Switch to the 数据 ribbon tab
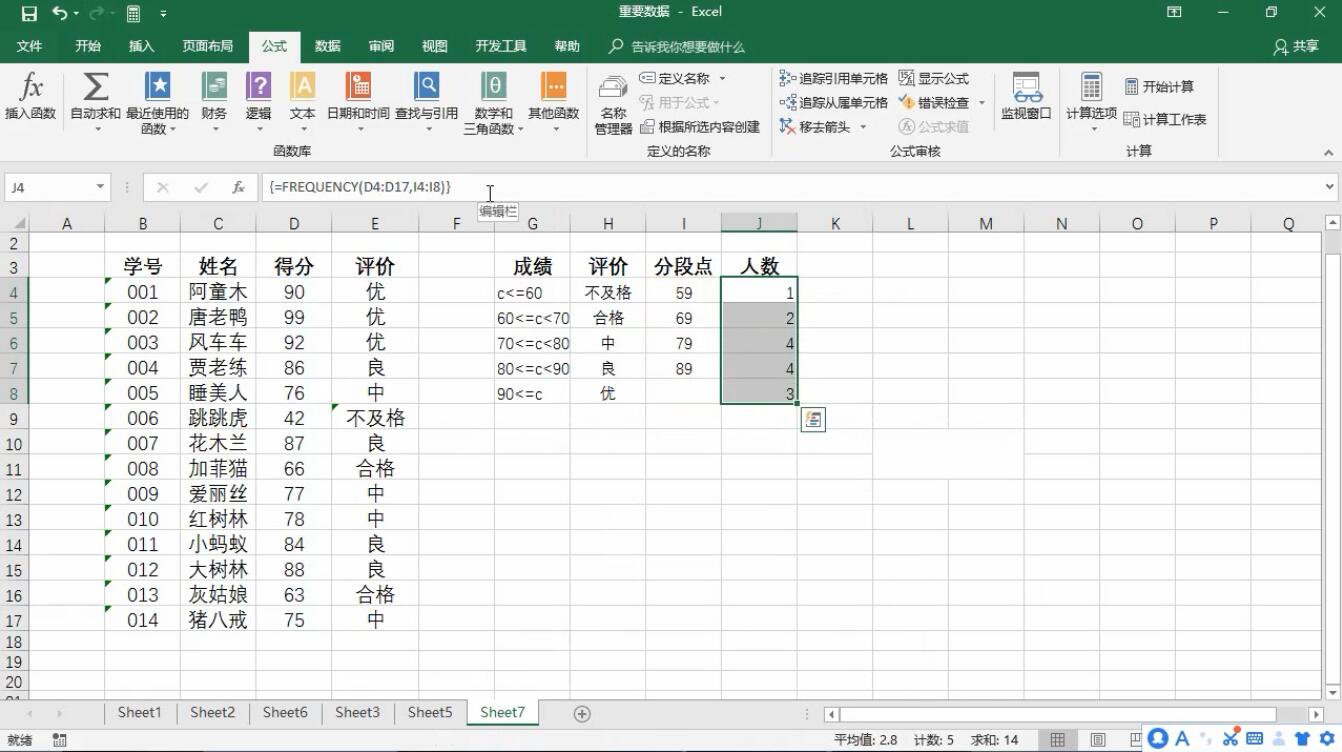This screenshot has width=1342, height=752. (327, 46)
